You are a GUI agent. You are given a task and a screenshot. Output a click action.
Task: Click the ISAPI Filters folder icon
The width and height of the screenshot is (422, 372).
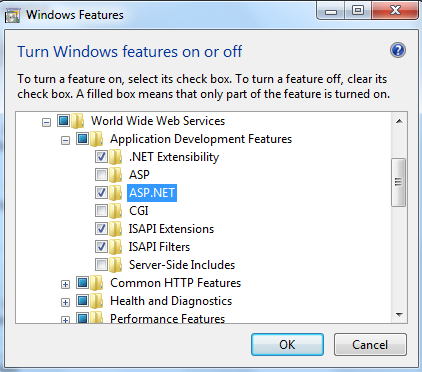(116, 247)
